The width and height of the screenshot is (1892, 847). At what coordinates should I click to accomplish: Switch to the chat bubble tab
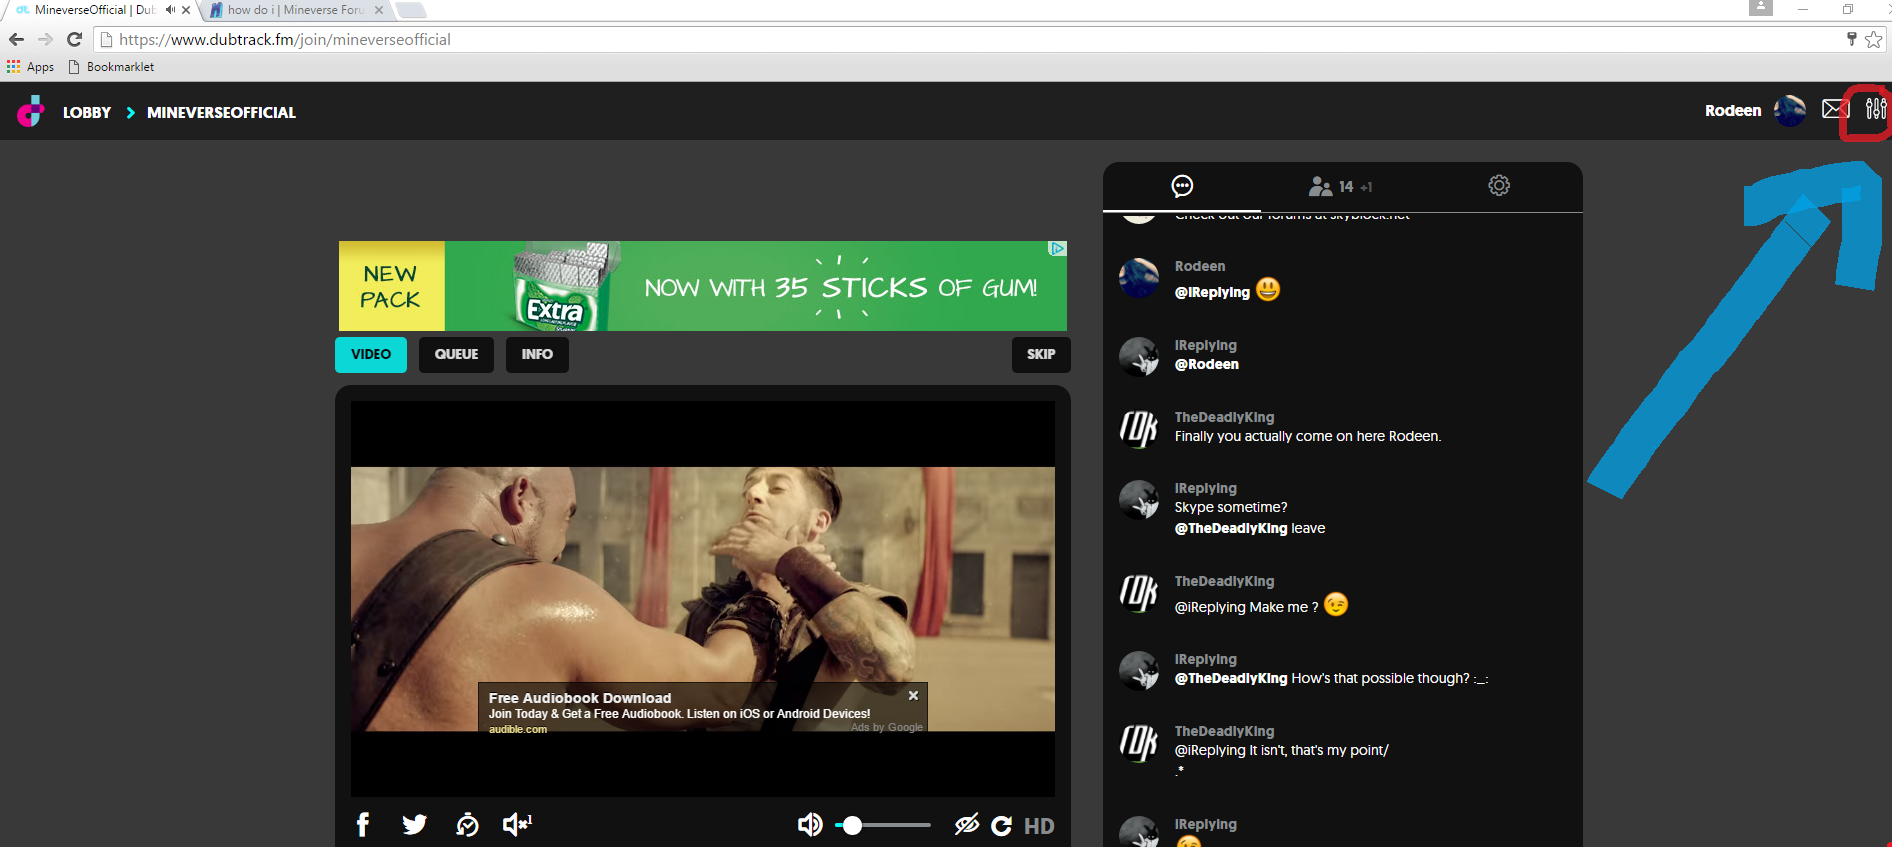tap(1182, 186)
